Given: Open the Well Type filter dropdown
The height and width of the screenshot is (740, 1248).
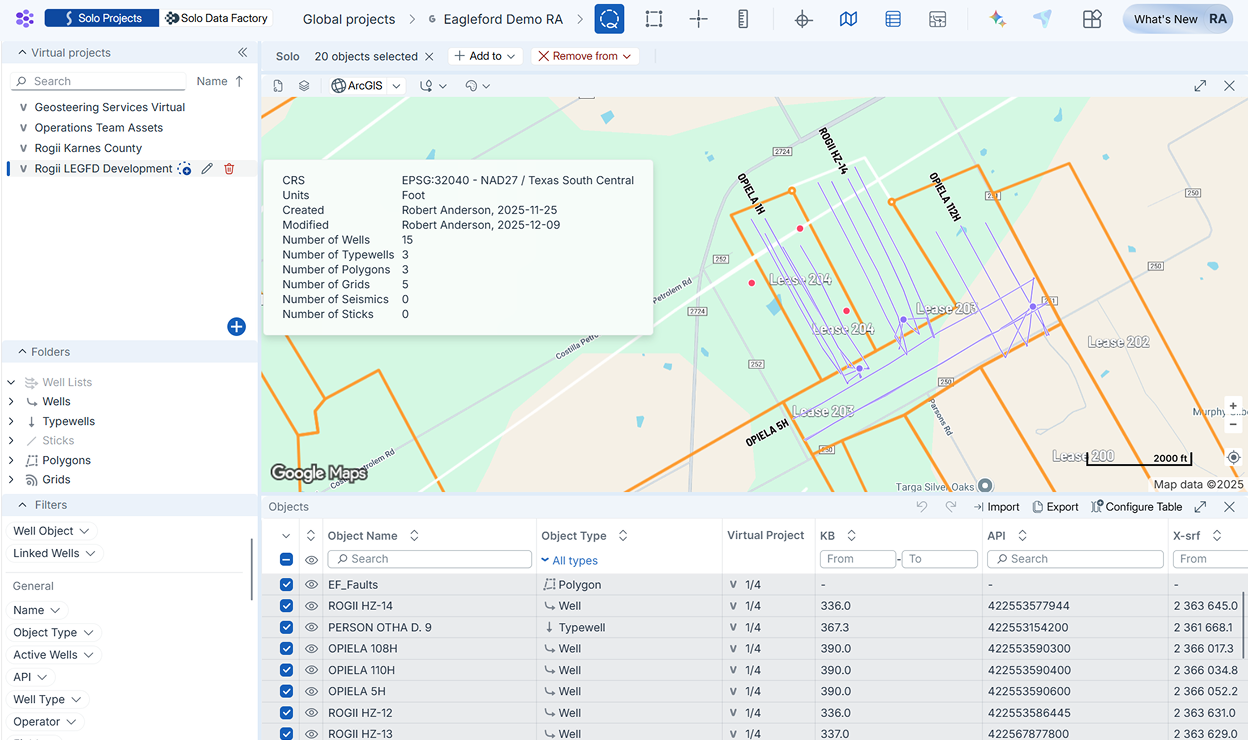Looking at the screenshot, I should [48, 700].
